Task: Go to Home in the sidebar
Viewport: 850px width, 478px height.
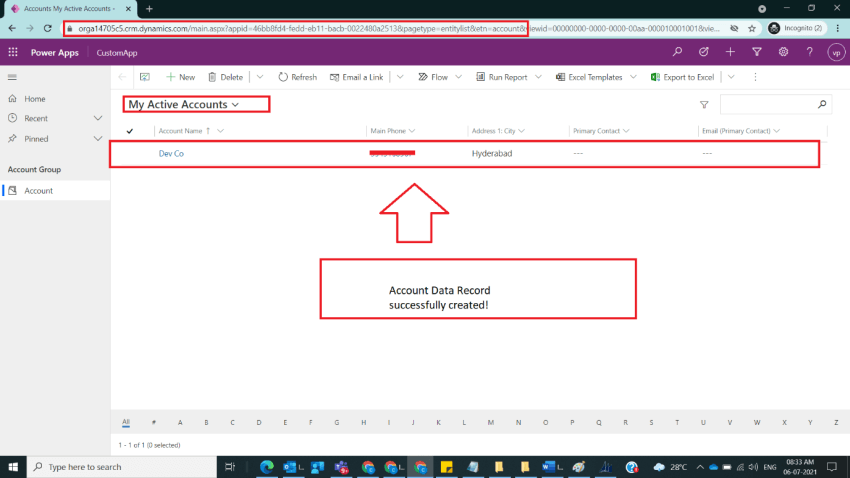Action: (35, 99)
